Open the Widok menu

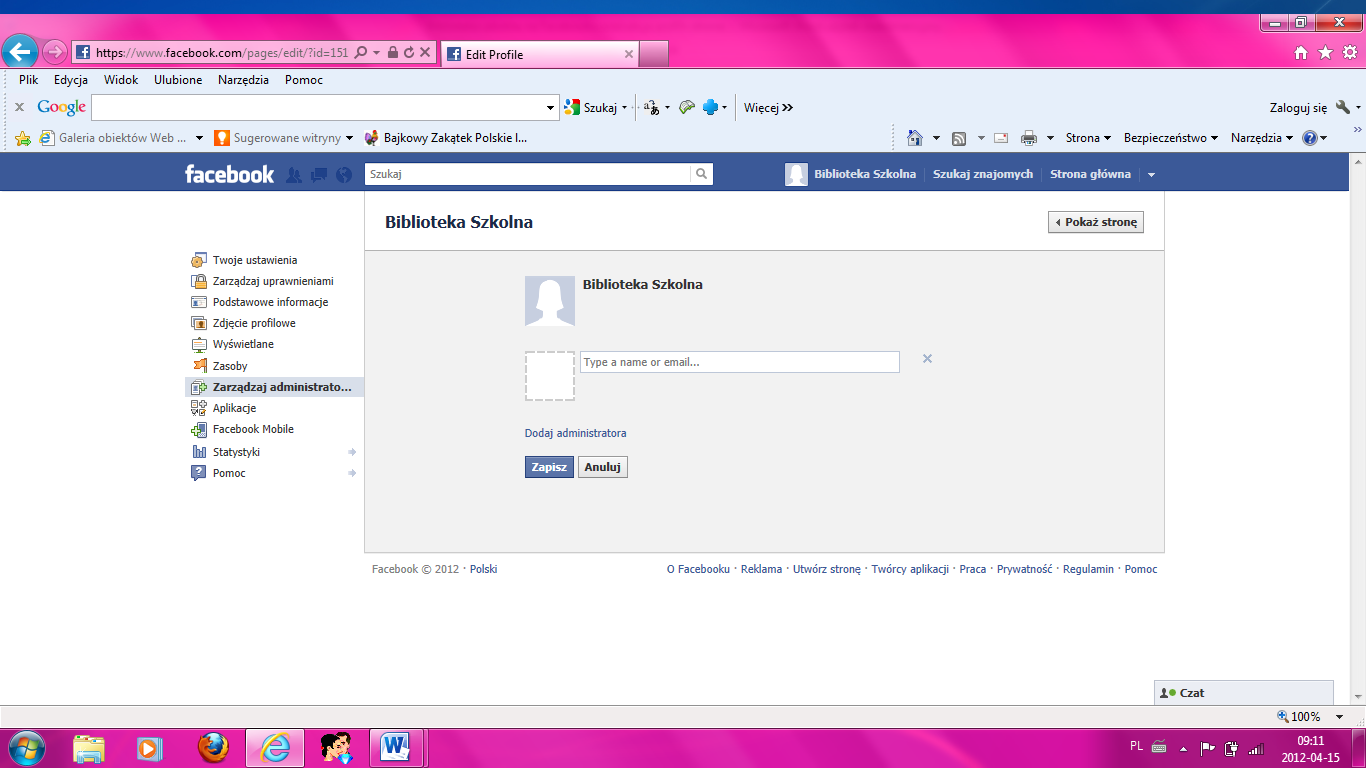tap(121, 80)
